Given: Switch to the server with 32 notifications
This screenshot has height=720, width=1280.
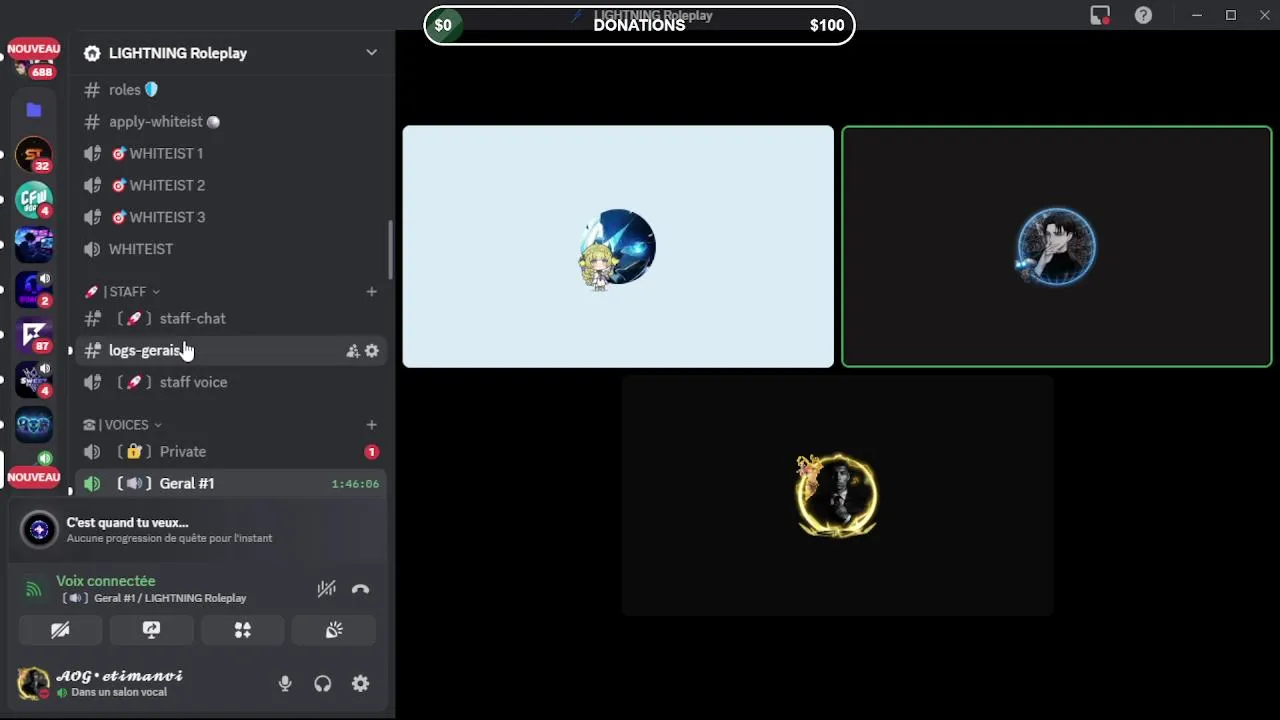Looking at the screenshot, I should (34, 155).
